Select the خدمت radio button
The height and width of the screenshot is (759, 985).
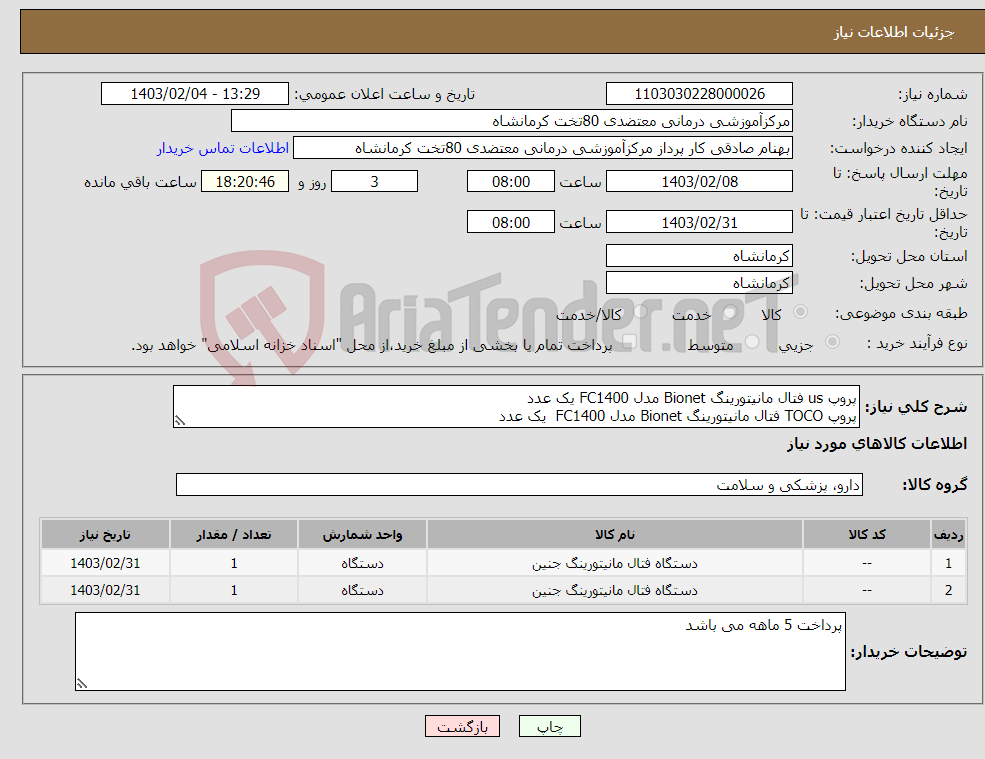tap(729, 312)
